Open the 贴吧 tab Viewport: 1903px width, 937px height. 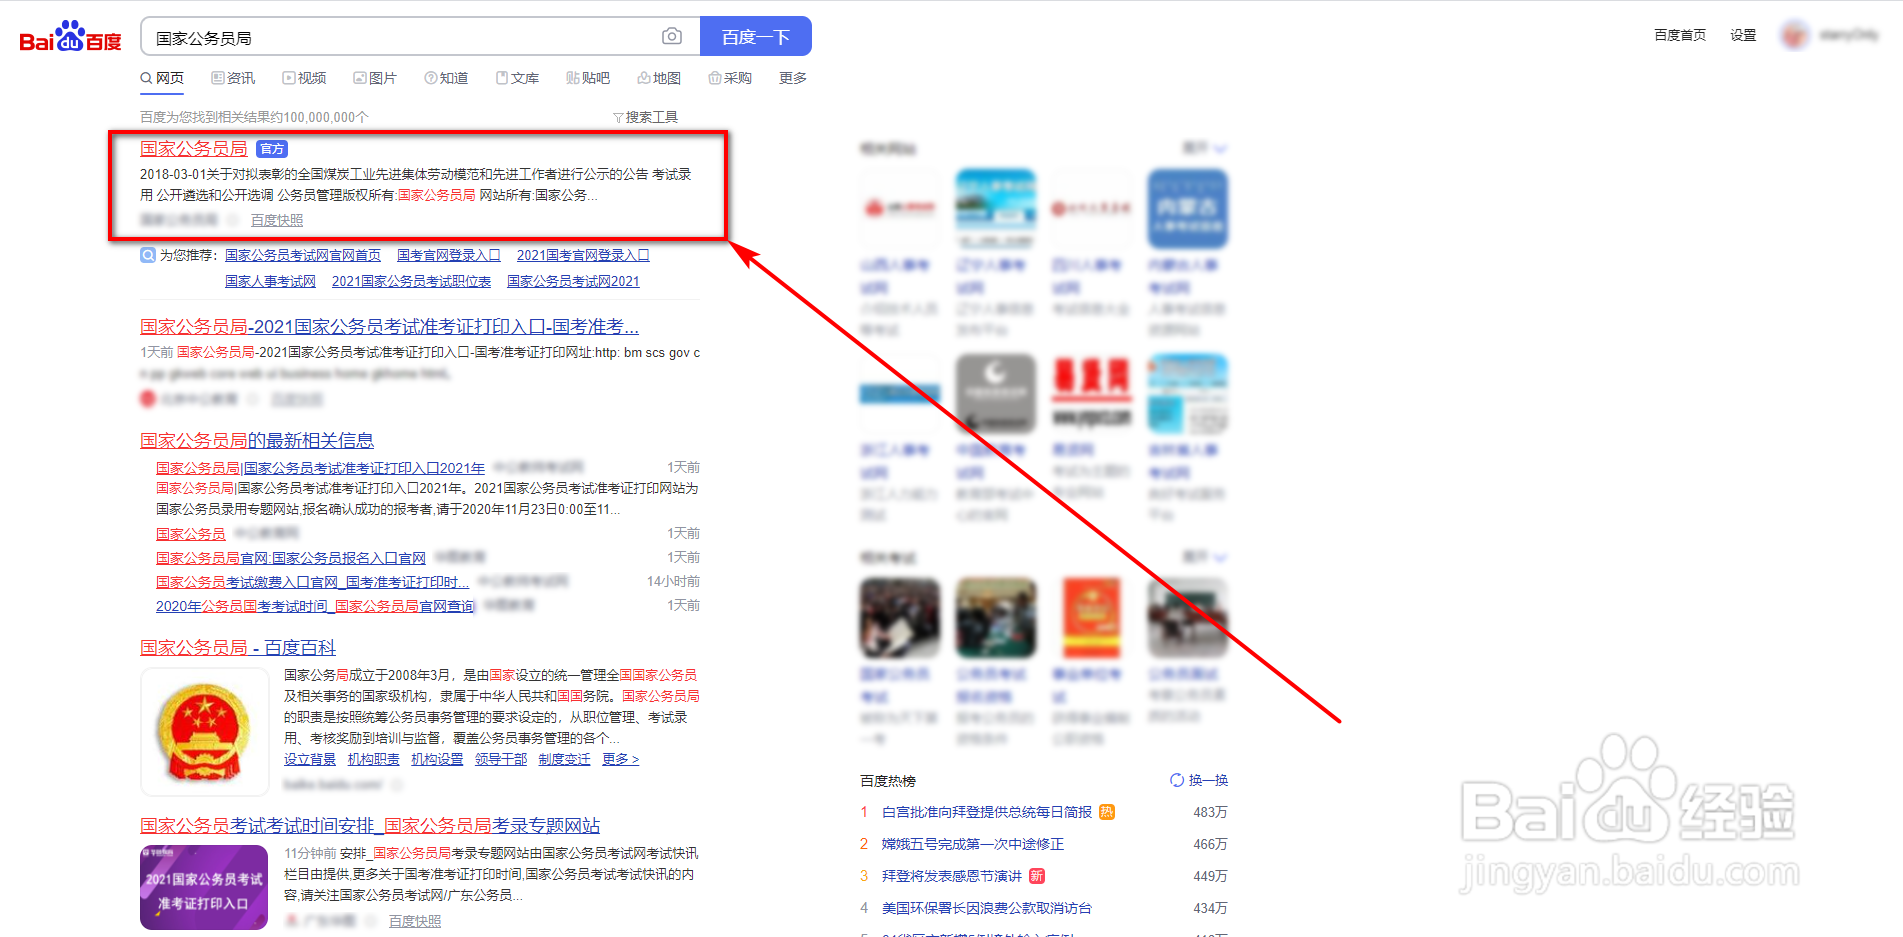588,78
